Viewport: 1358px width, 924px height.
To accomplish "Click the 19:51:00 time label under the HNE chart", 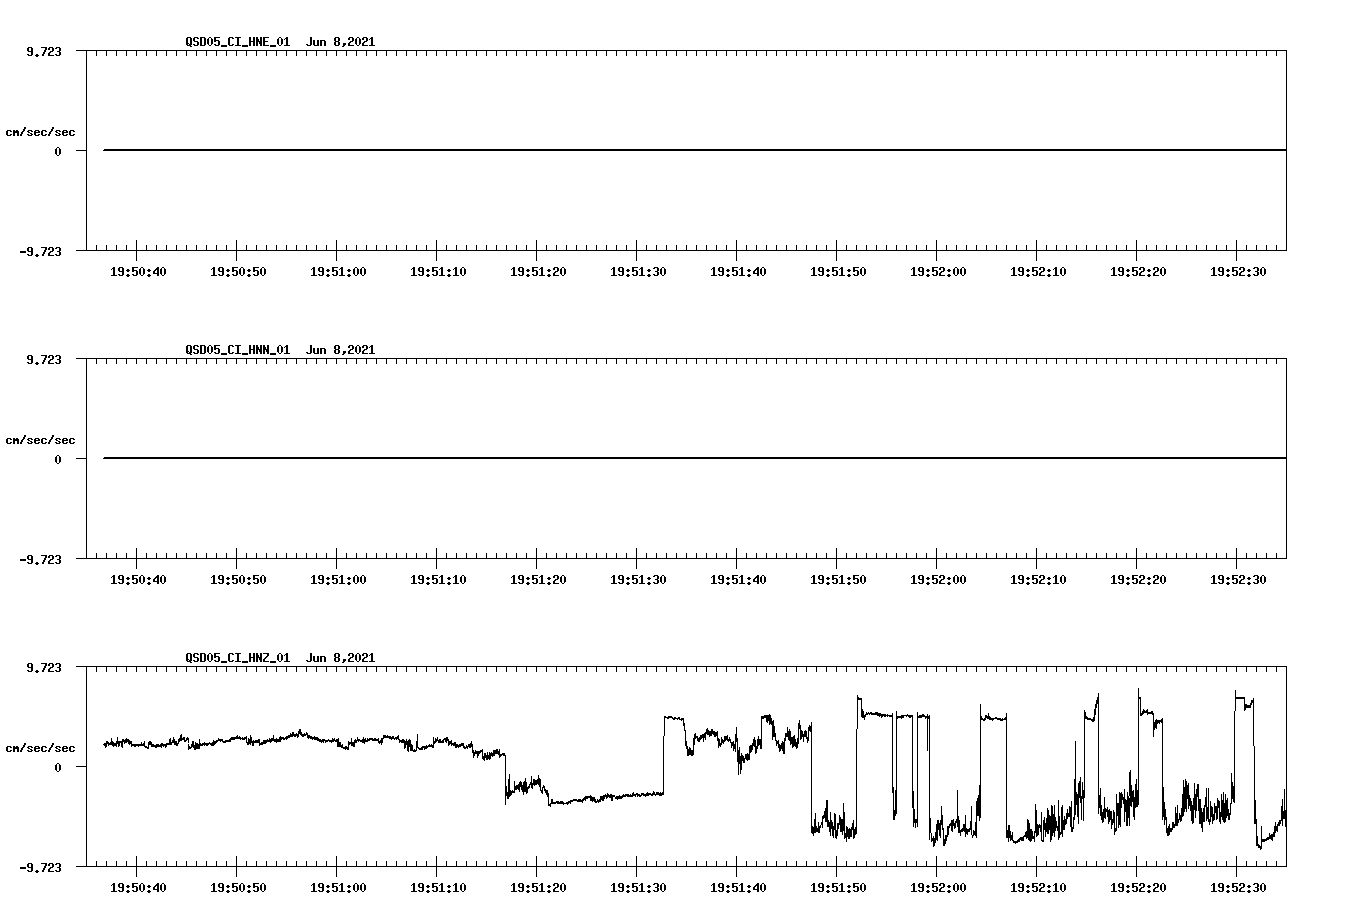I will (x=338, y=272).
